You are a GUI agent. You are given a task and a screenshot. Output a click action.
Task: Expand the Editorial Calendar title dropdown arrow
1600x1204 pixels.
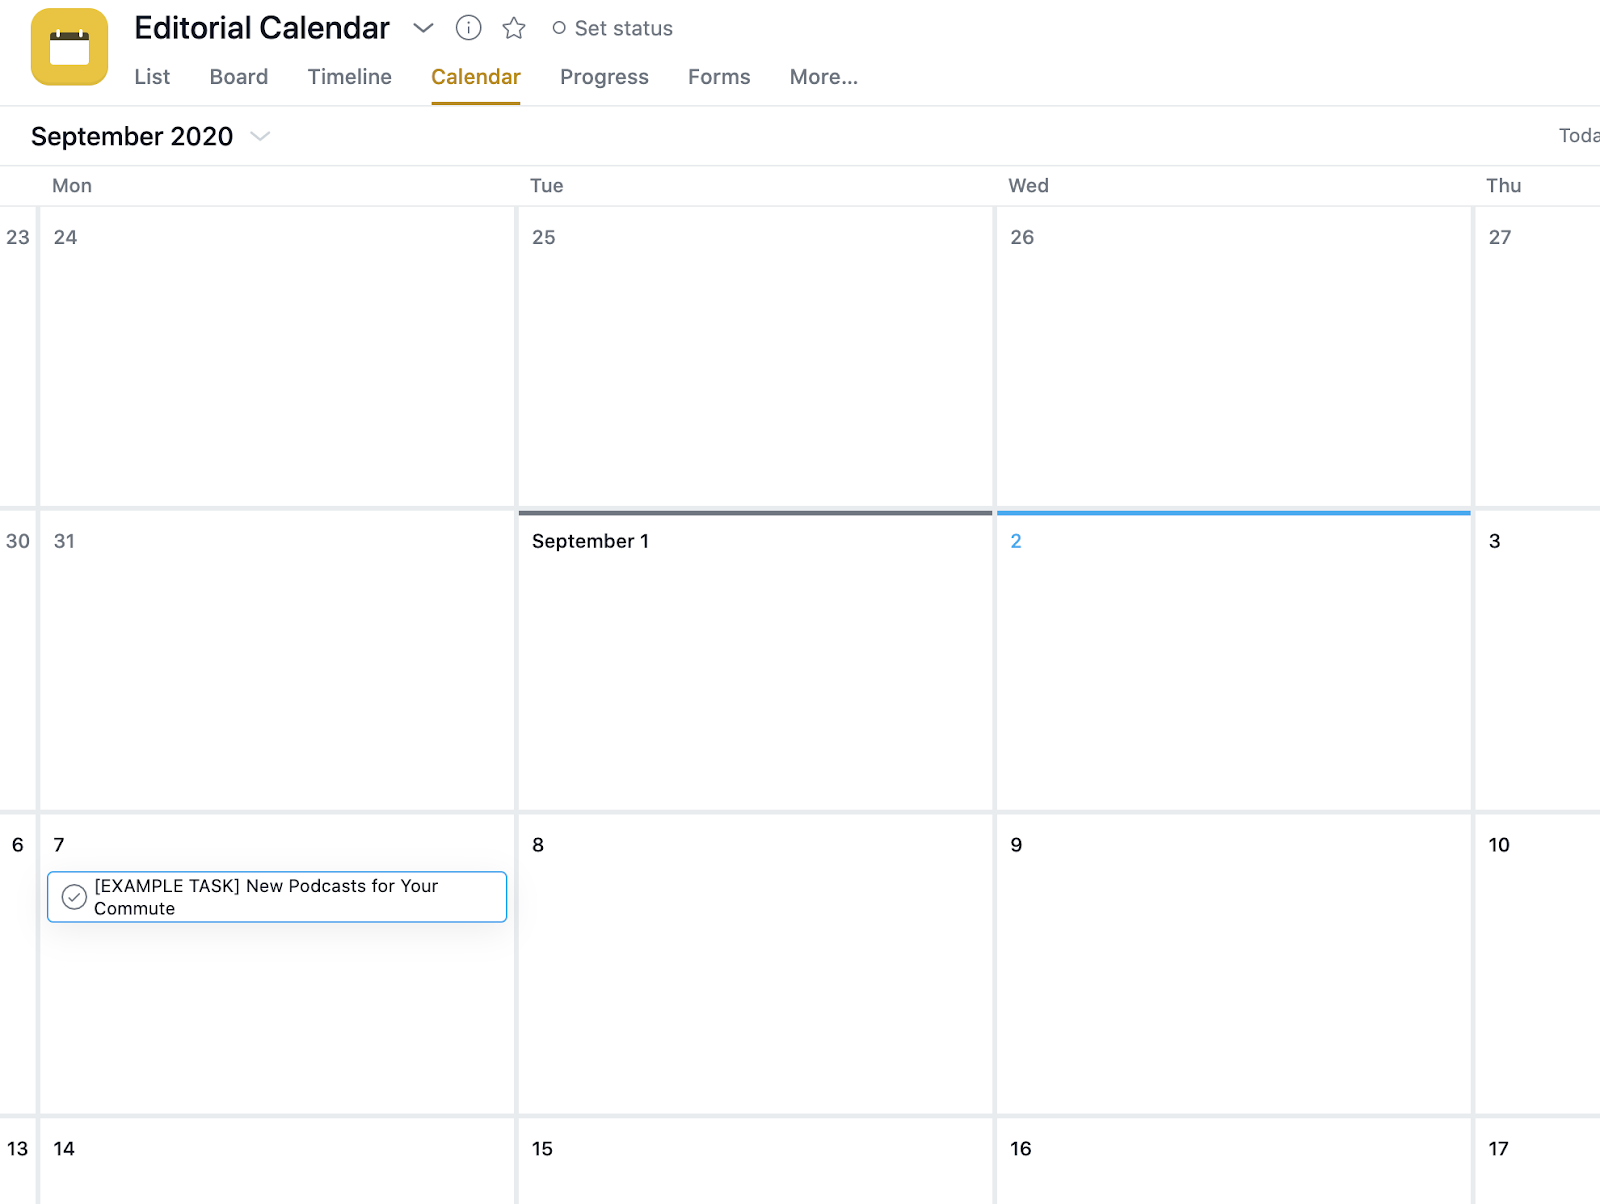(423, 28)
